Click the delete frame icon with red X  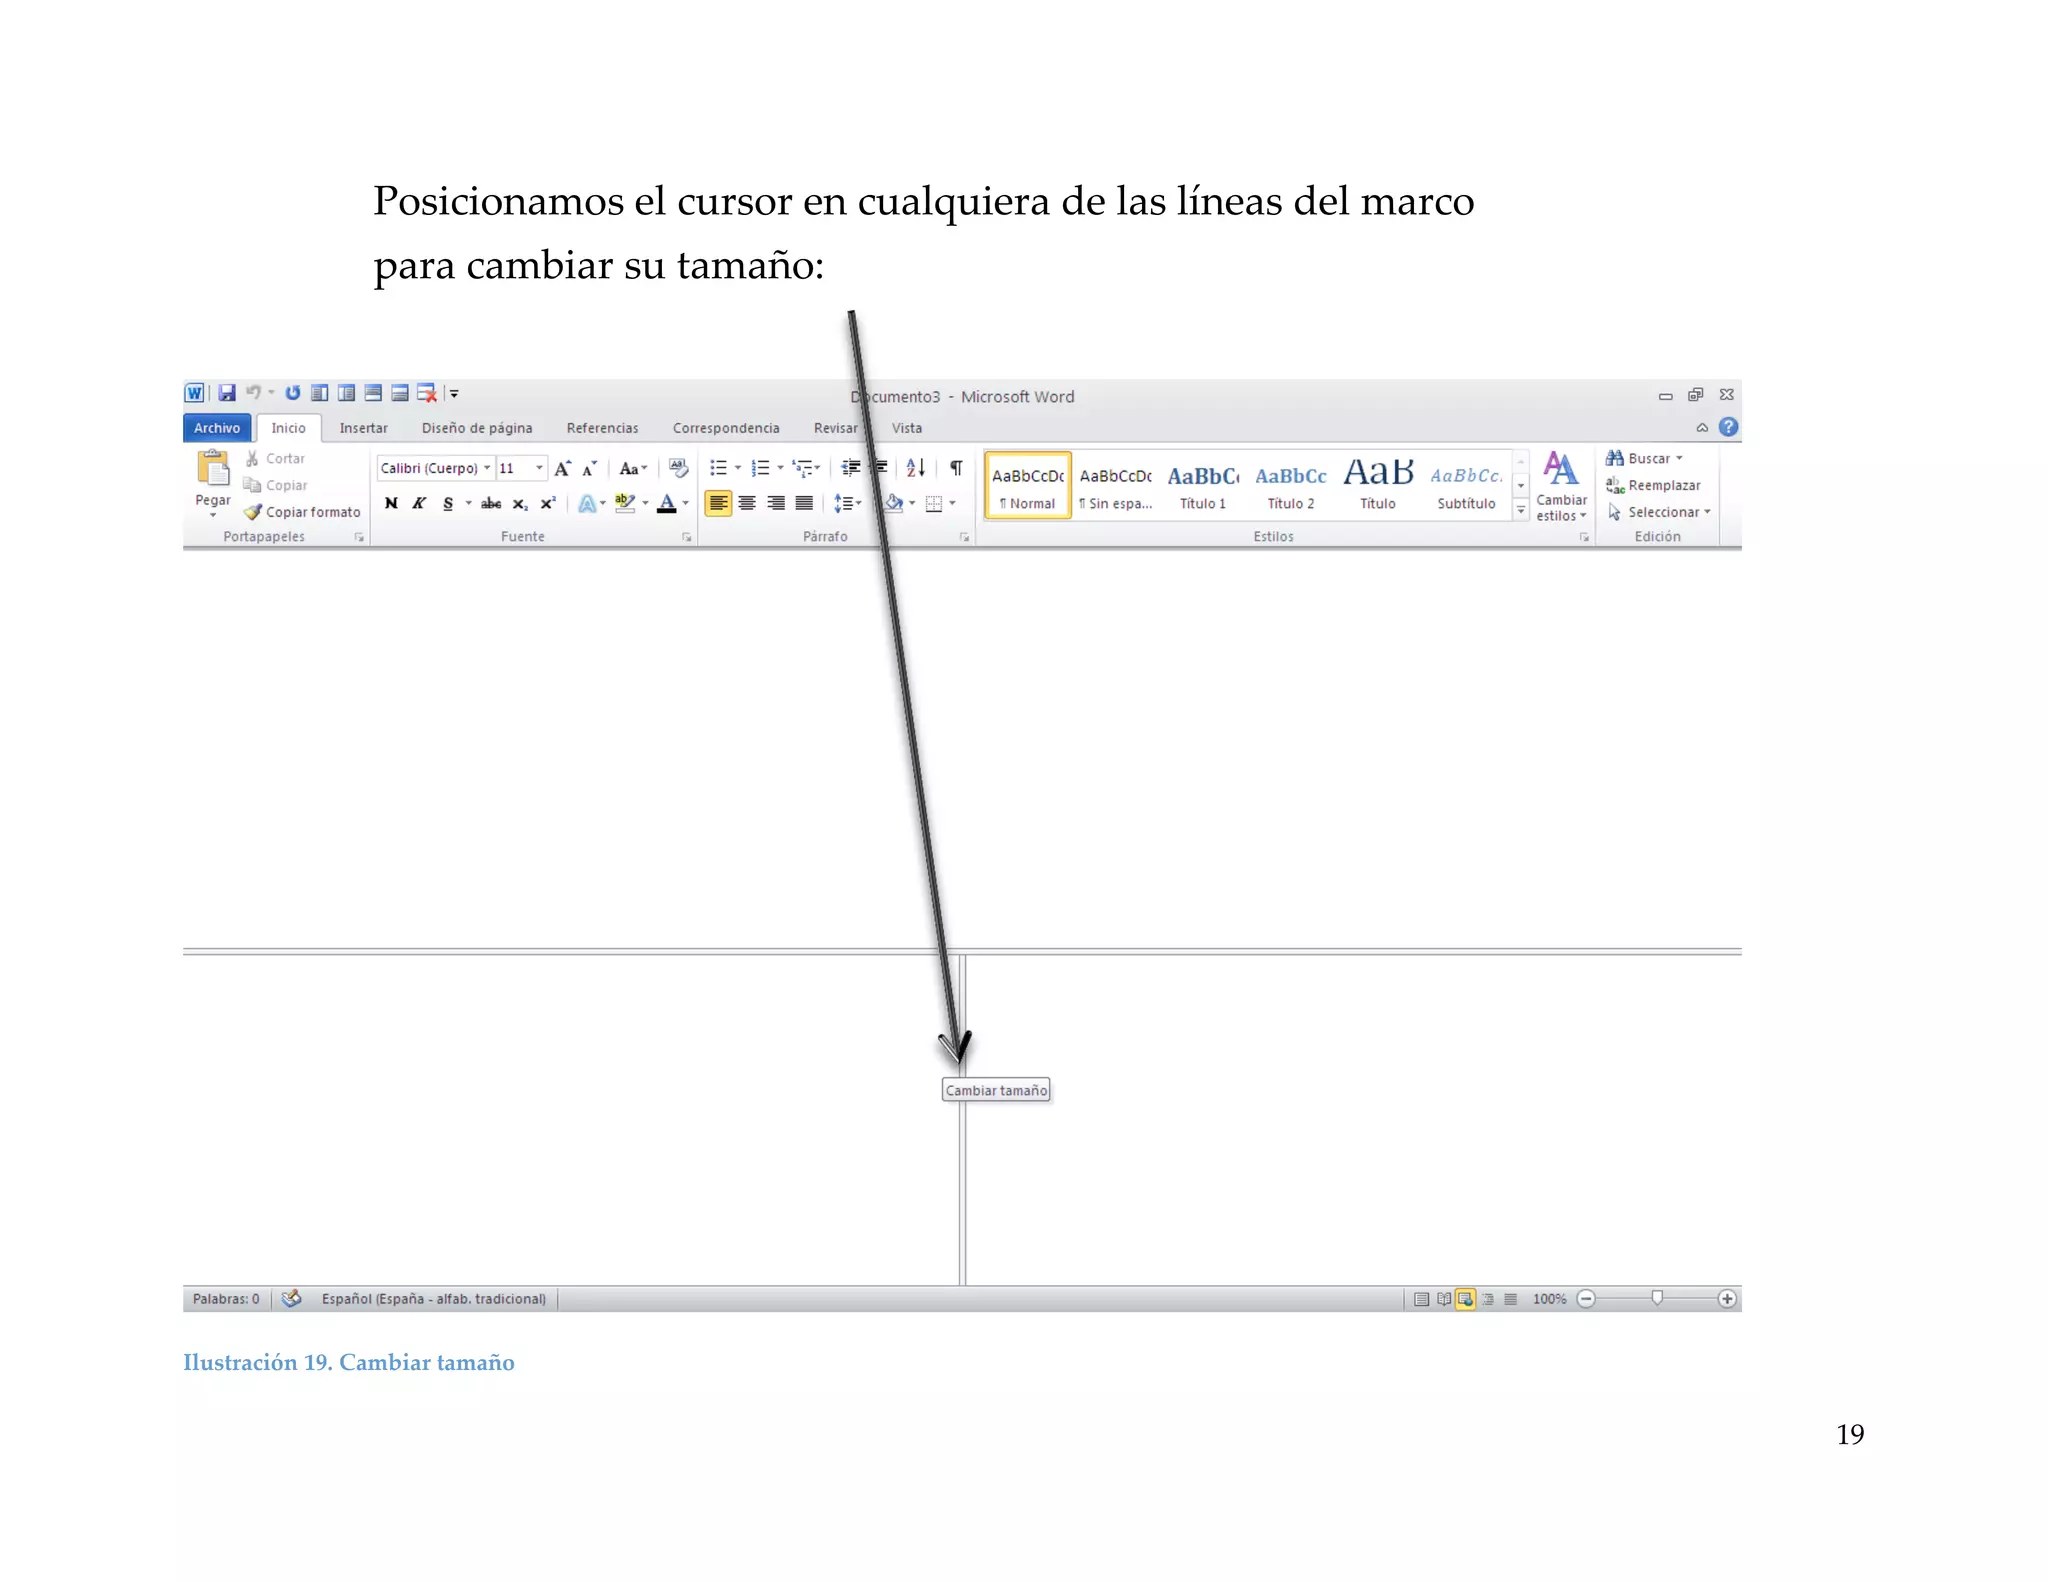[x=427, y=393]
